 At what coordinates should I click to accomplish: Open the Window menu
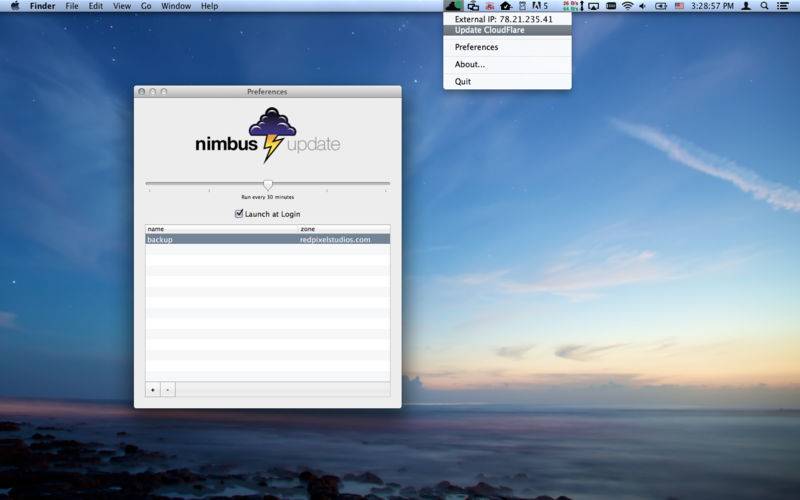pos(176,6)
